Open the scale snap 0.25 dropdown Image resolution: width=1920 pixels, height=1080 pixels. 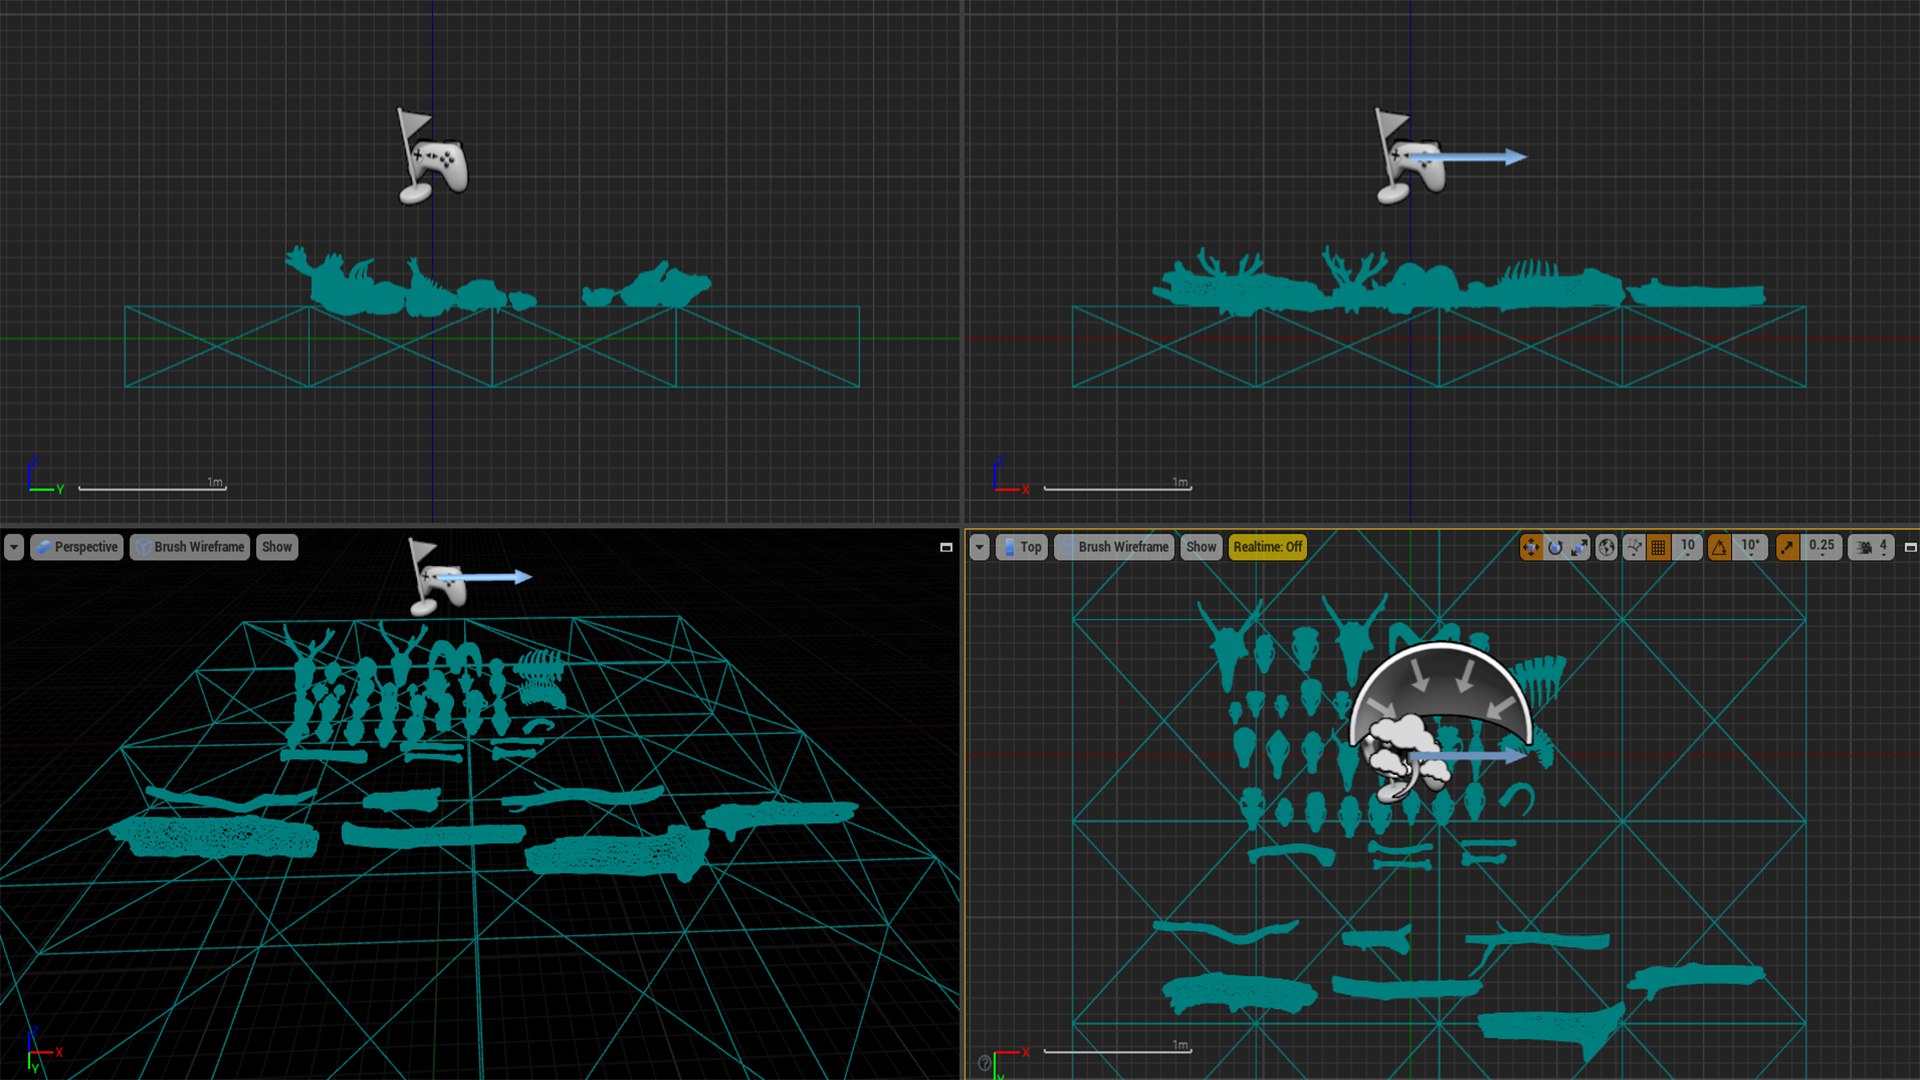click(1821, 547)
